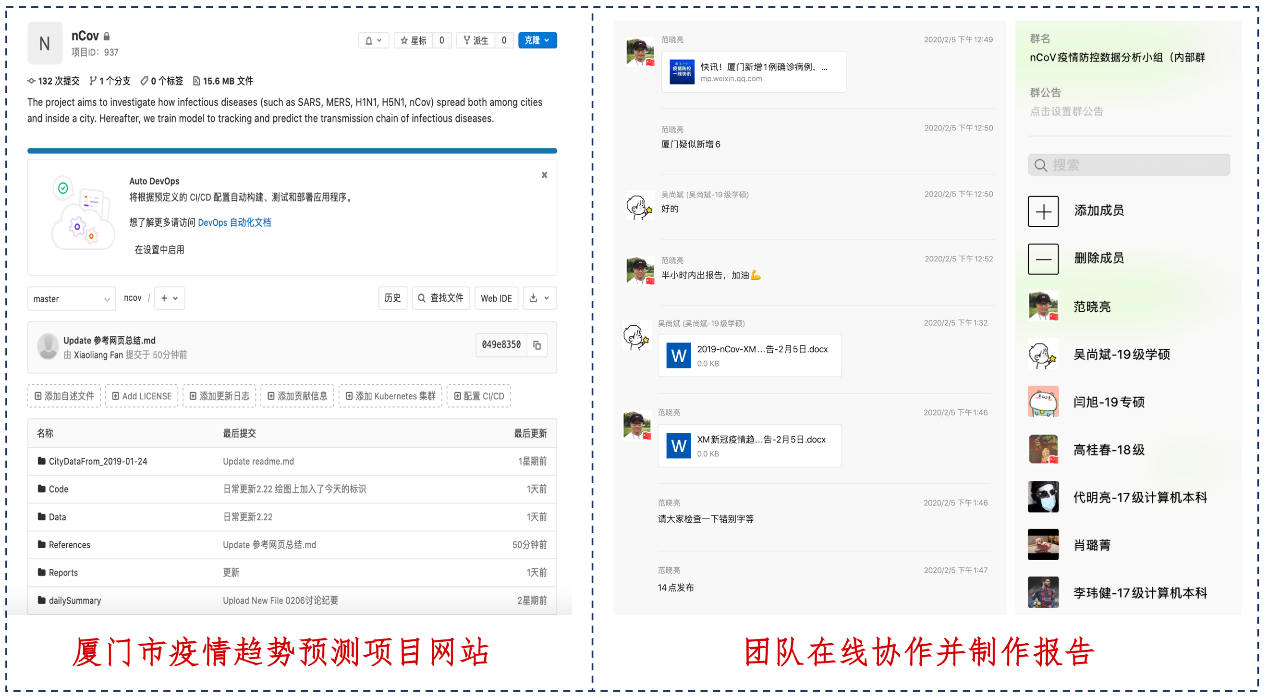This screenshot has width=1268, height=698.
Task: Click the group member search field
Action: 1128,165
